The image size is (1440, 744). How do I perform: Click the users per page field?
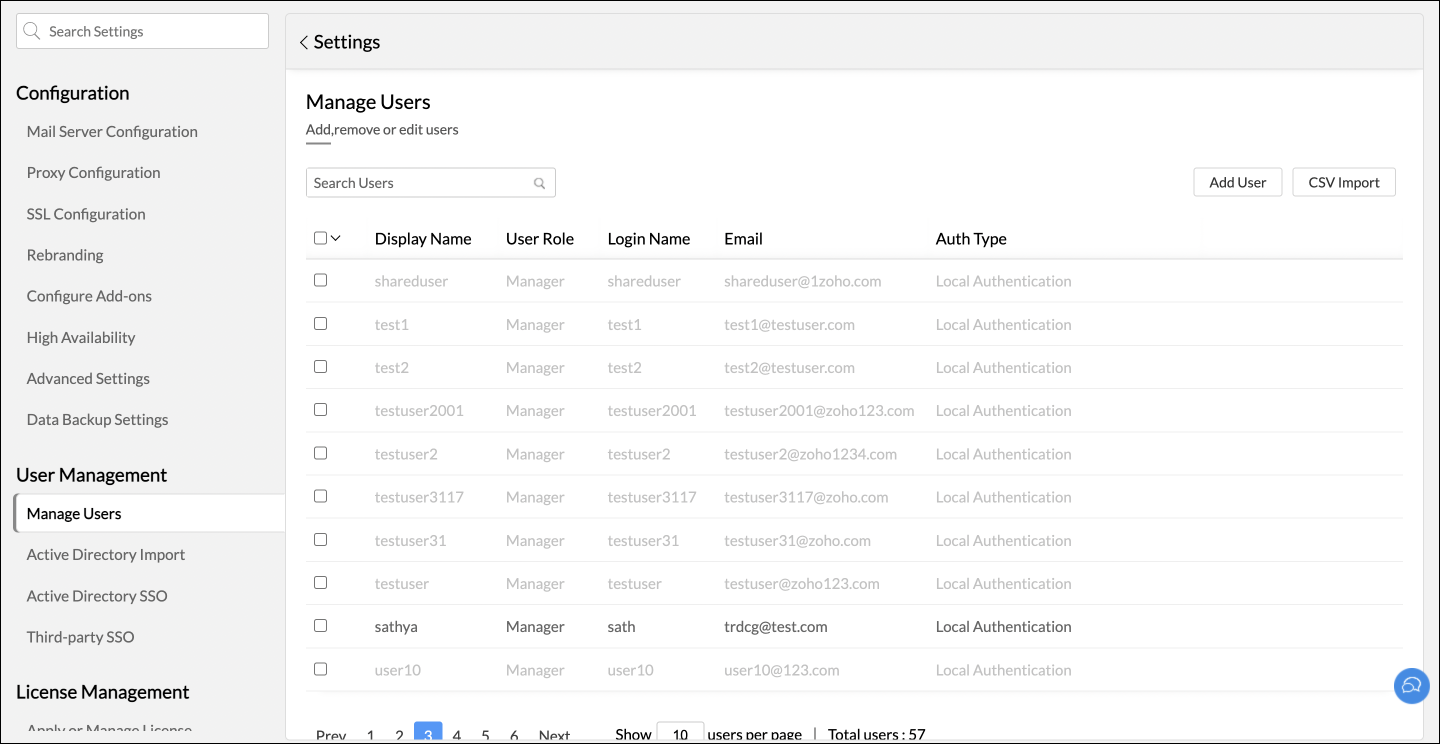click(680, 734)
